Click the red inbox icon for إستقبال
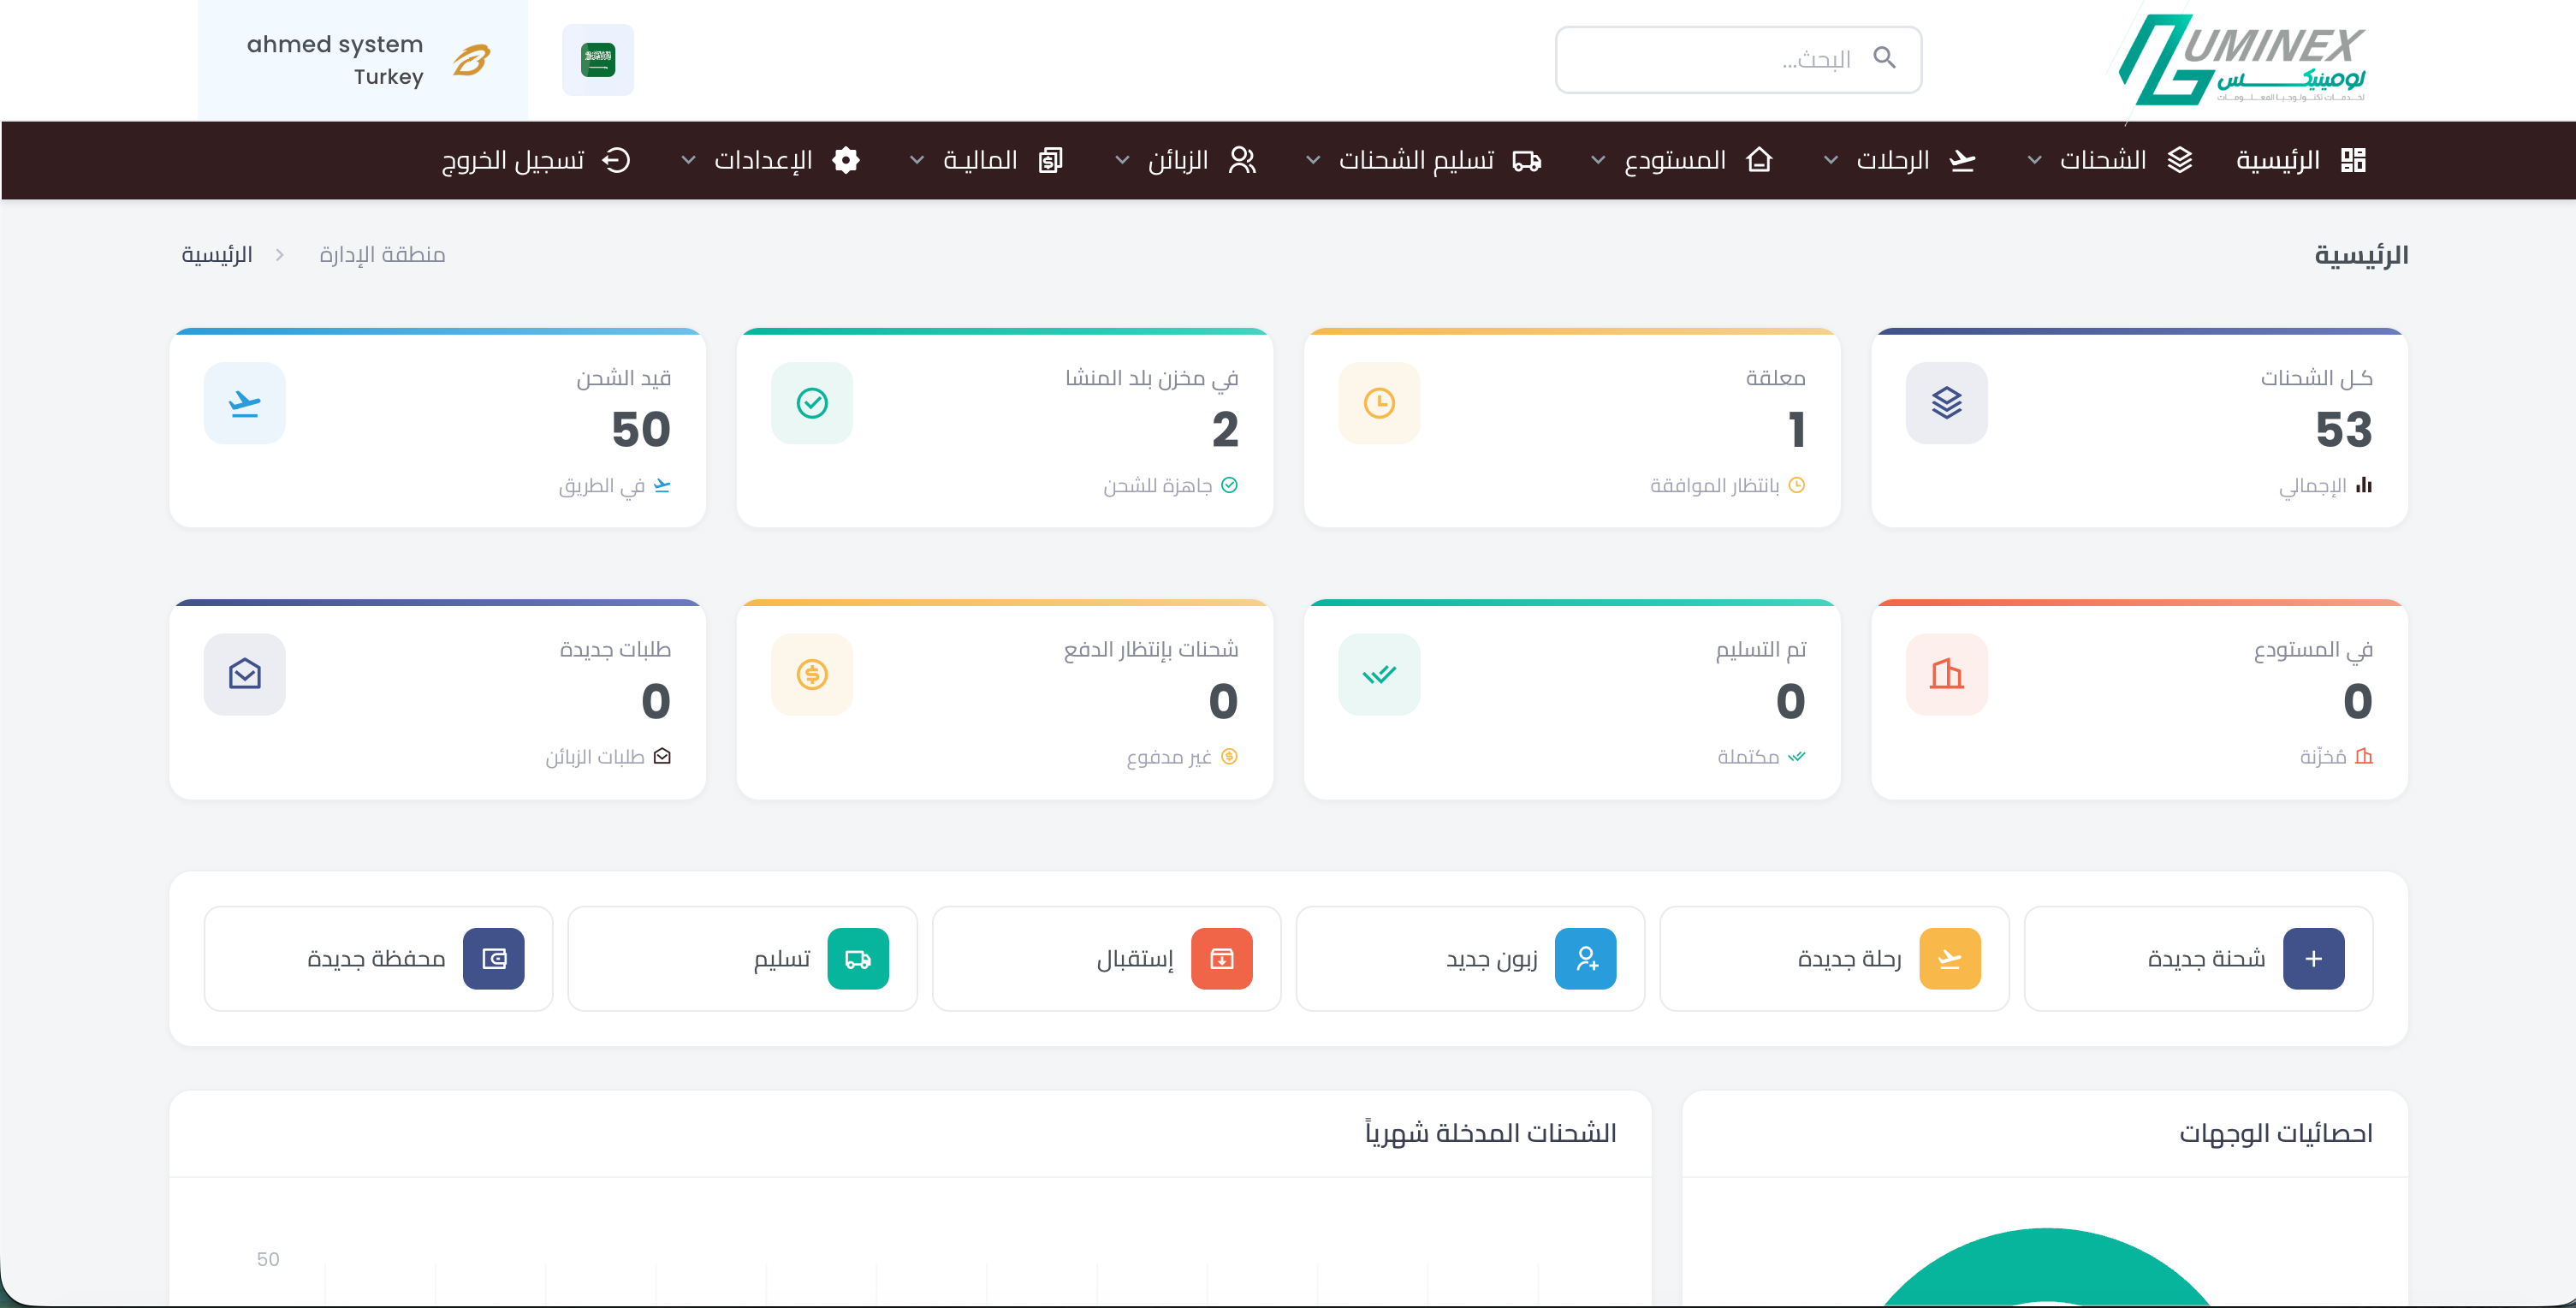This screenshot has height=1308, width=2576. point(1221,959)
